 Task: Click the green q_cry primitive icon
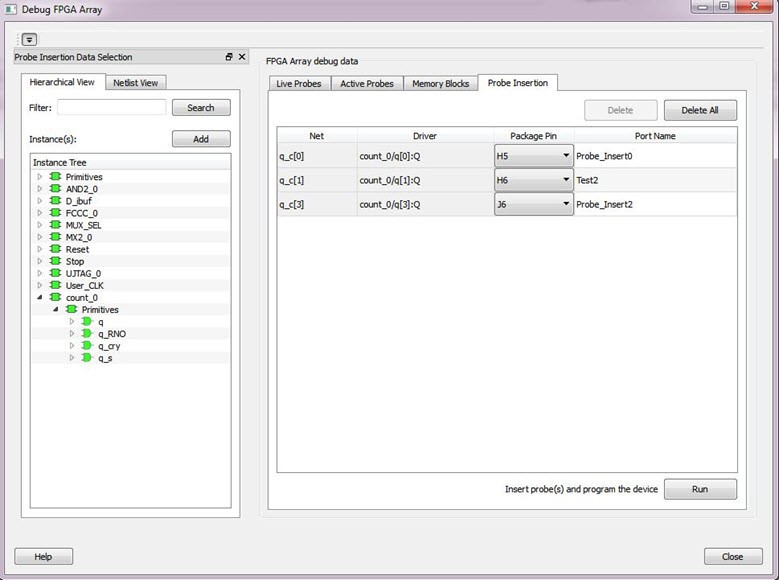87,346
